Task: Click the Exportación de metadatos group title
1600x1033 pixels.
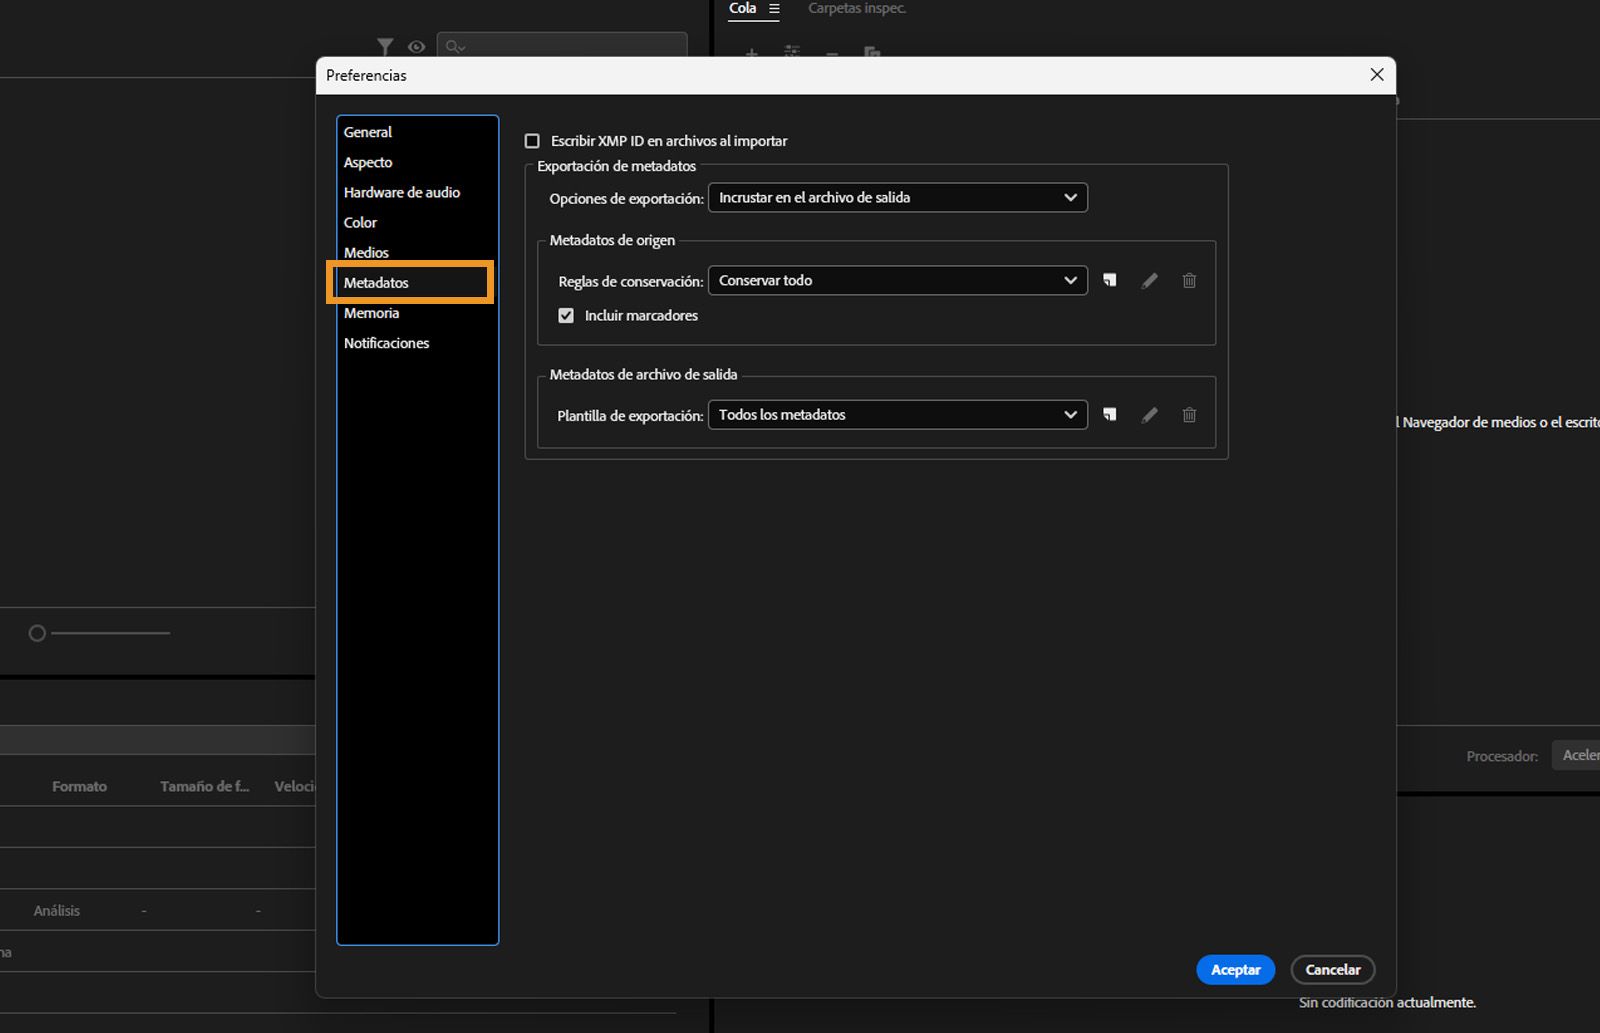Action: pos(616,166)
